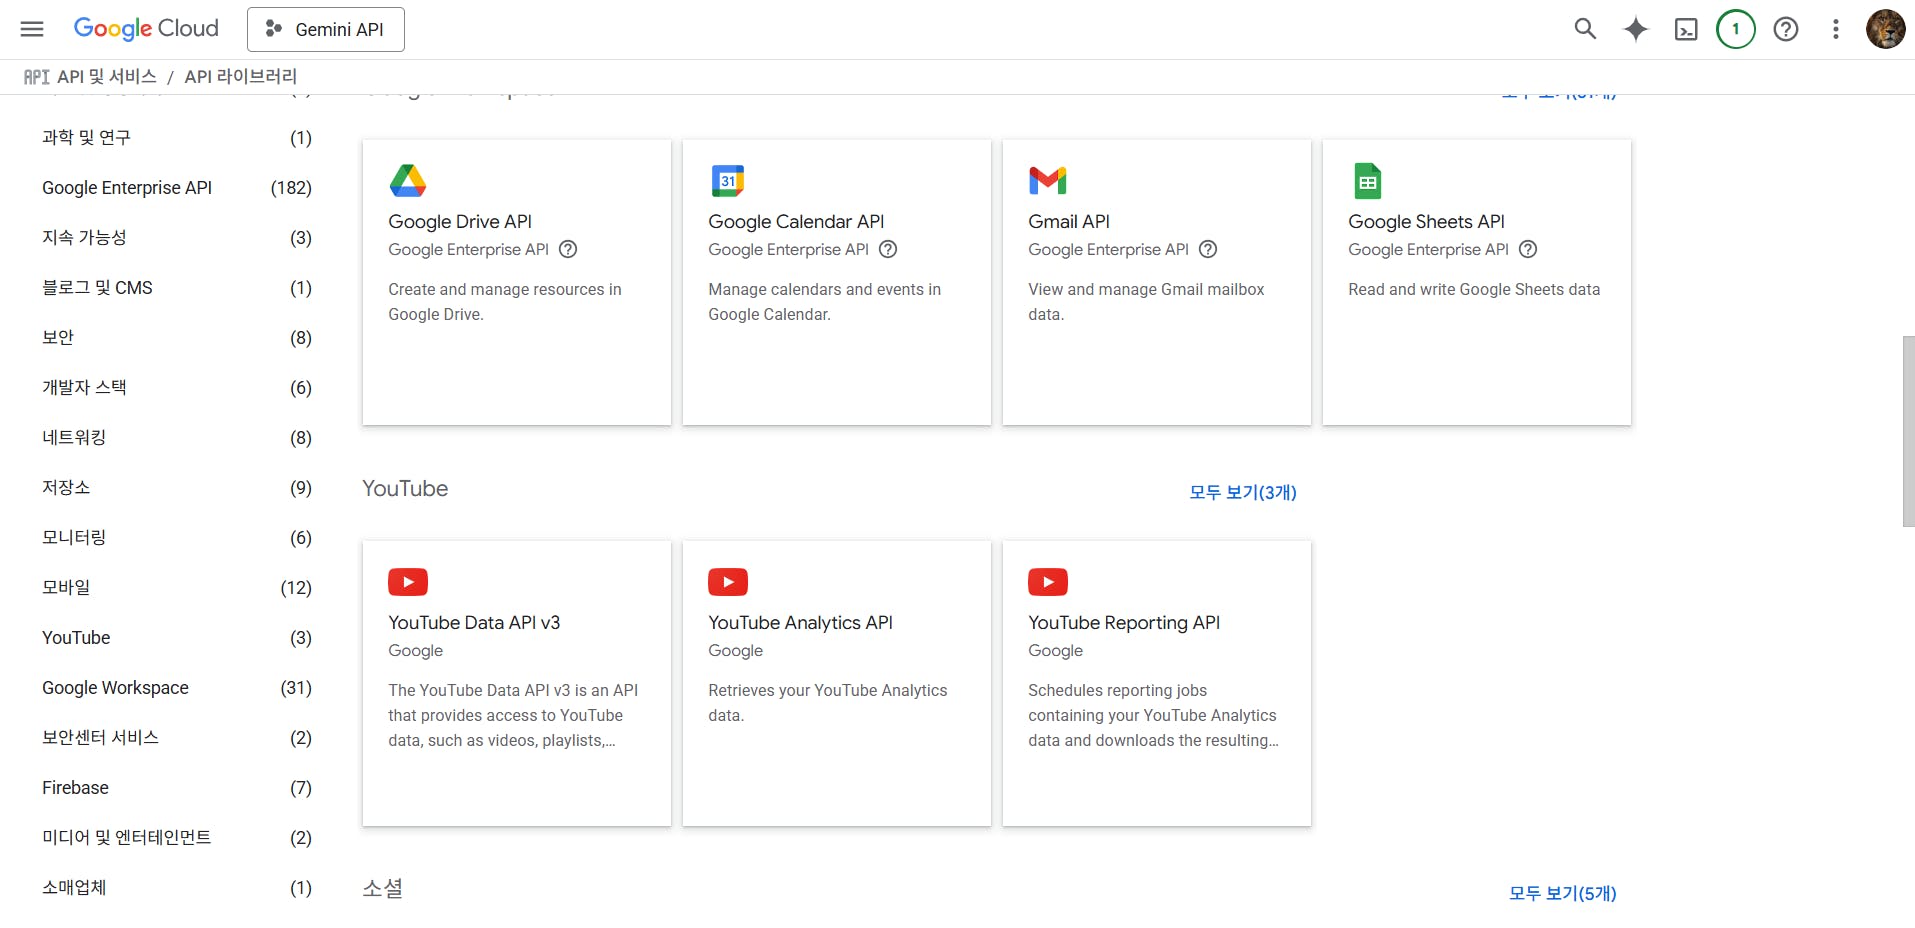Open the Gemini API project selector
Image resolution: width=1915 pixels, height=928 pixels.
326,29
